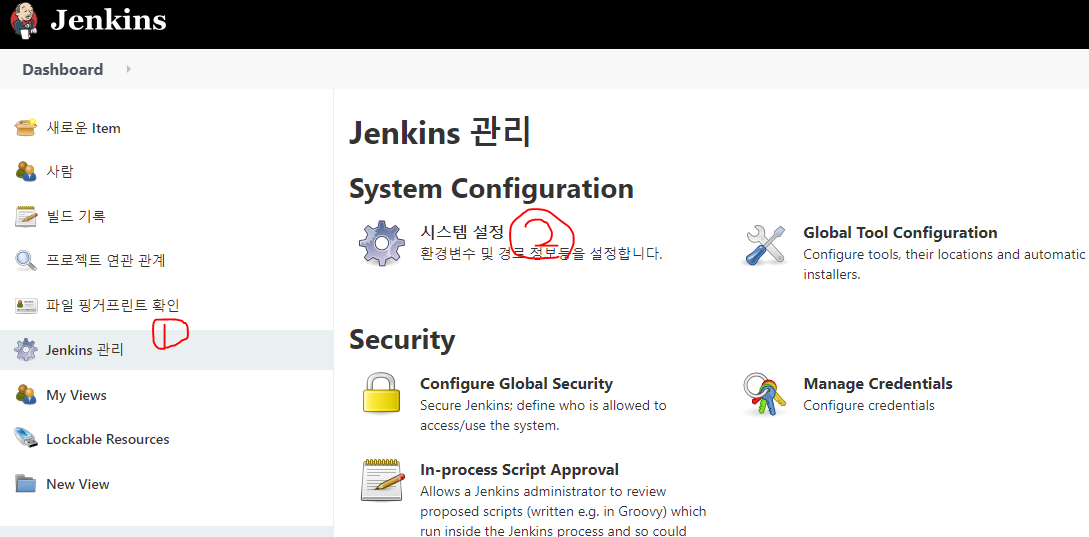Open 프로젝트 연관 관계 sidebar link
The height and width of the screenshot is (537, 1089).
(106, 261)
